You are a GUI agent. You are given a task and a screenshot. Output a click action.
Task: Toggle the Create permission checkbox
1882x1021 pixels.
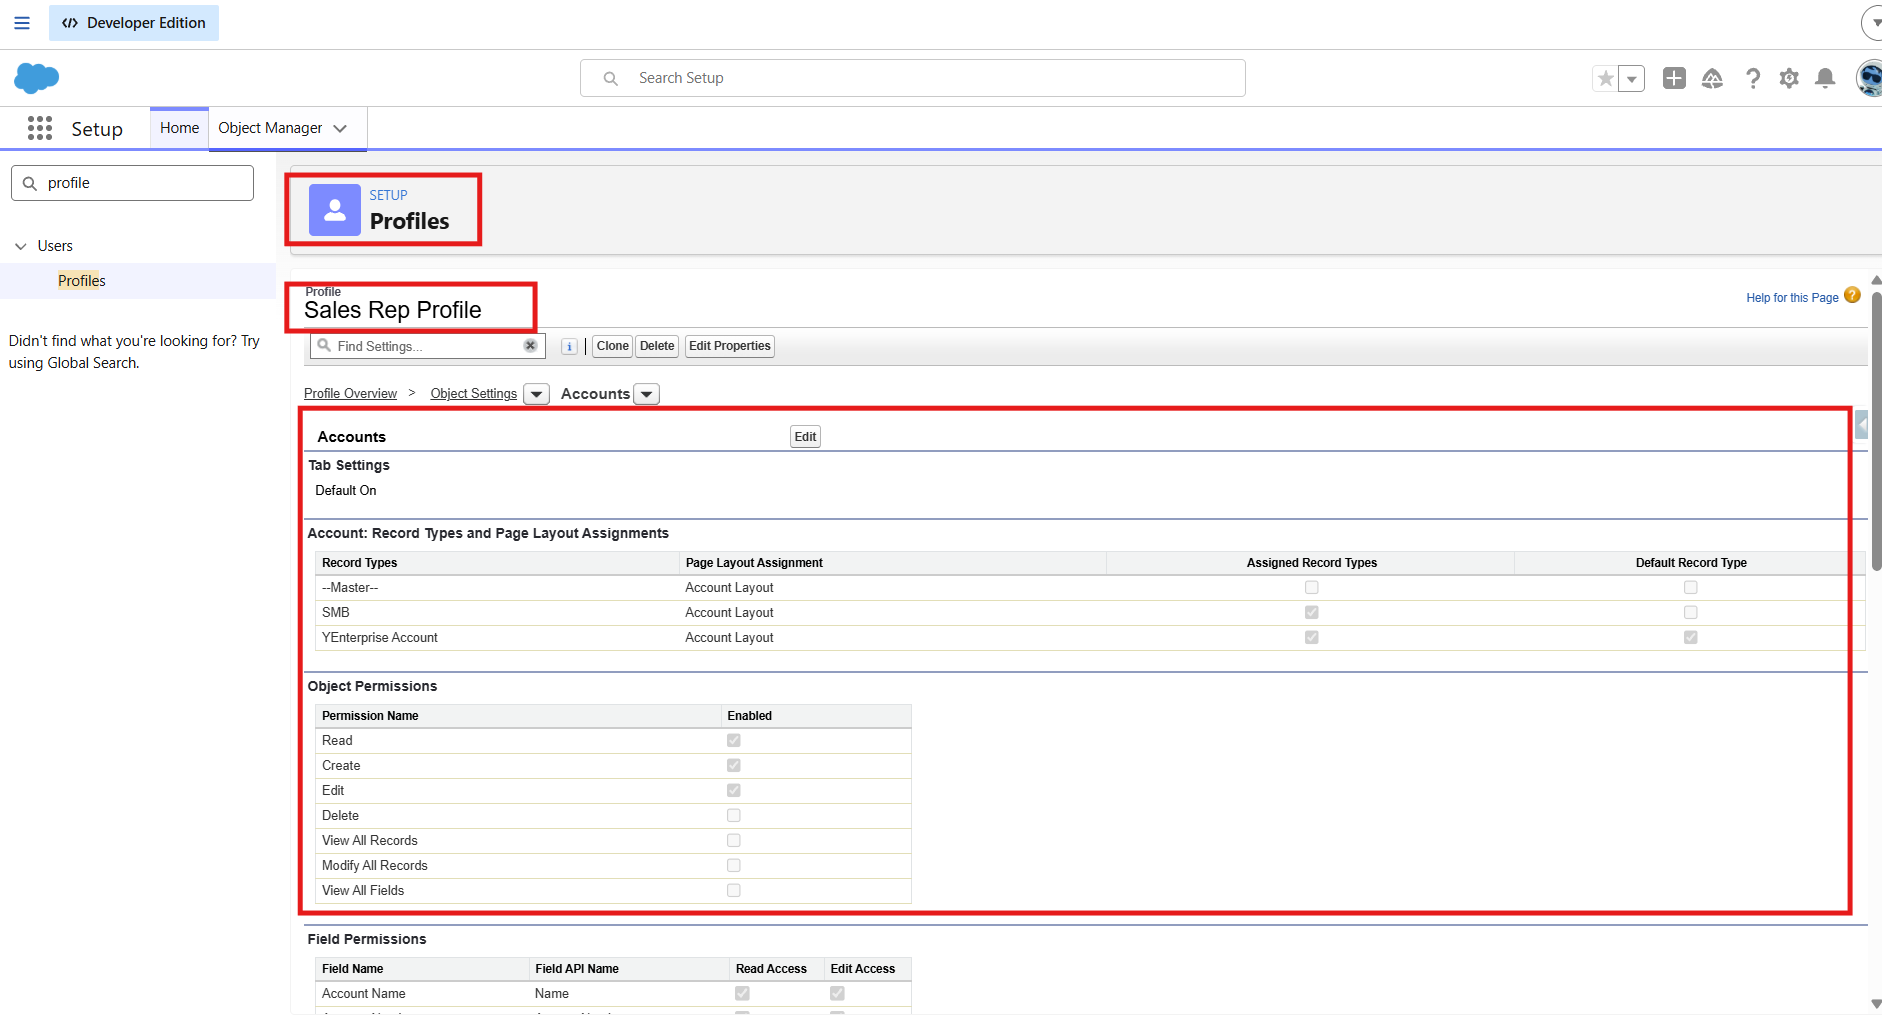point(734,766)
